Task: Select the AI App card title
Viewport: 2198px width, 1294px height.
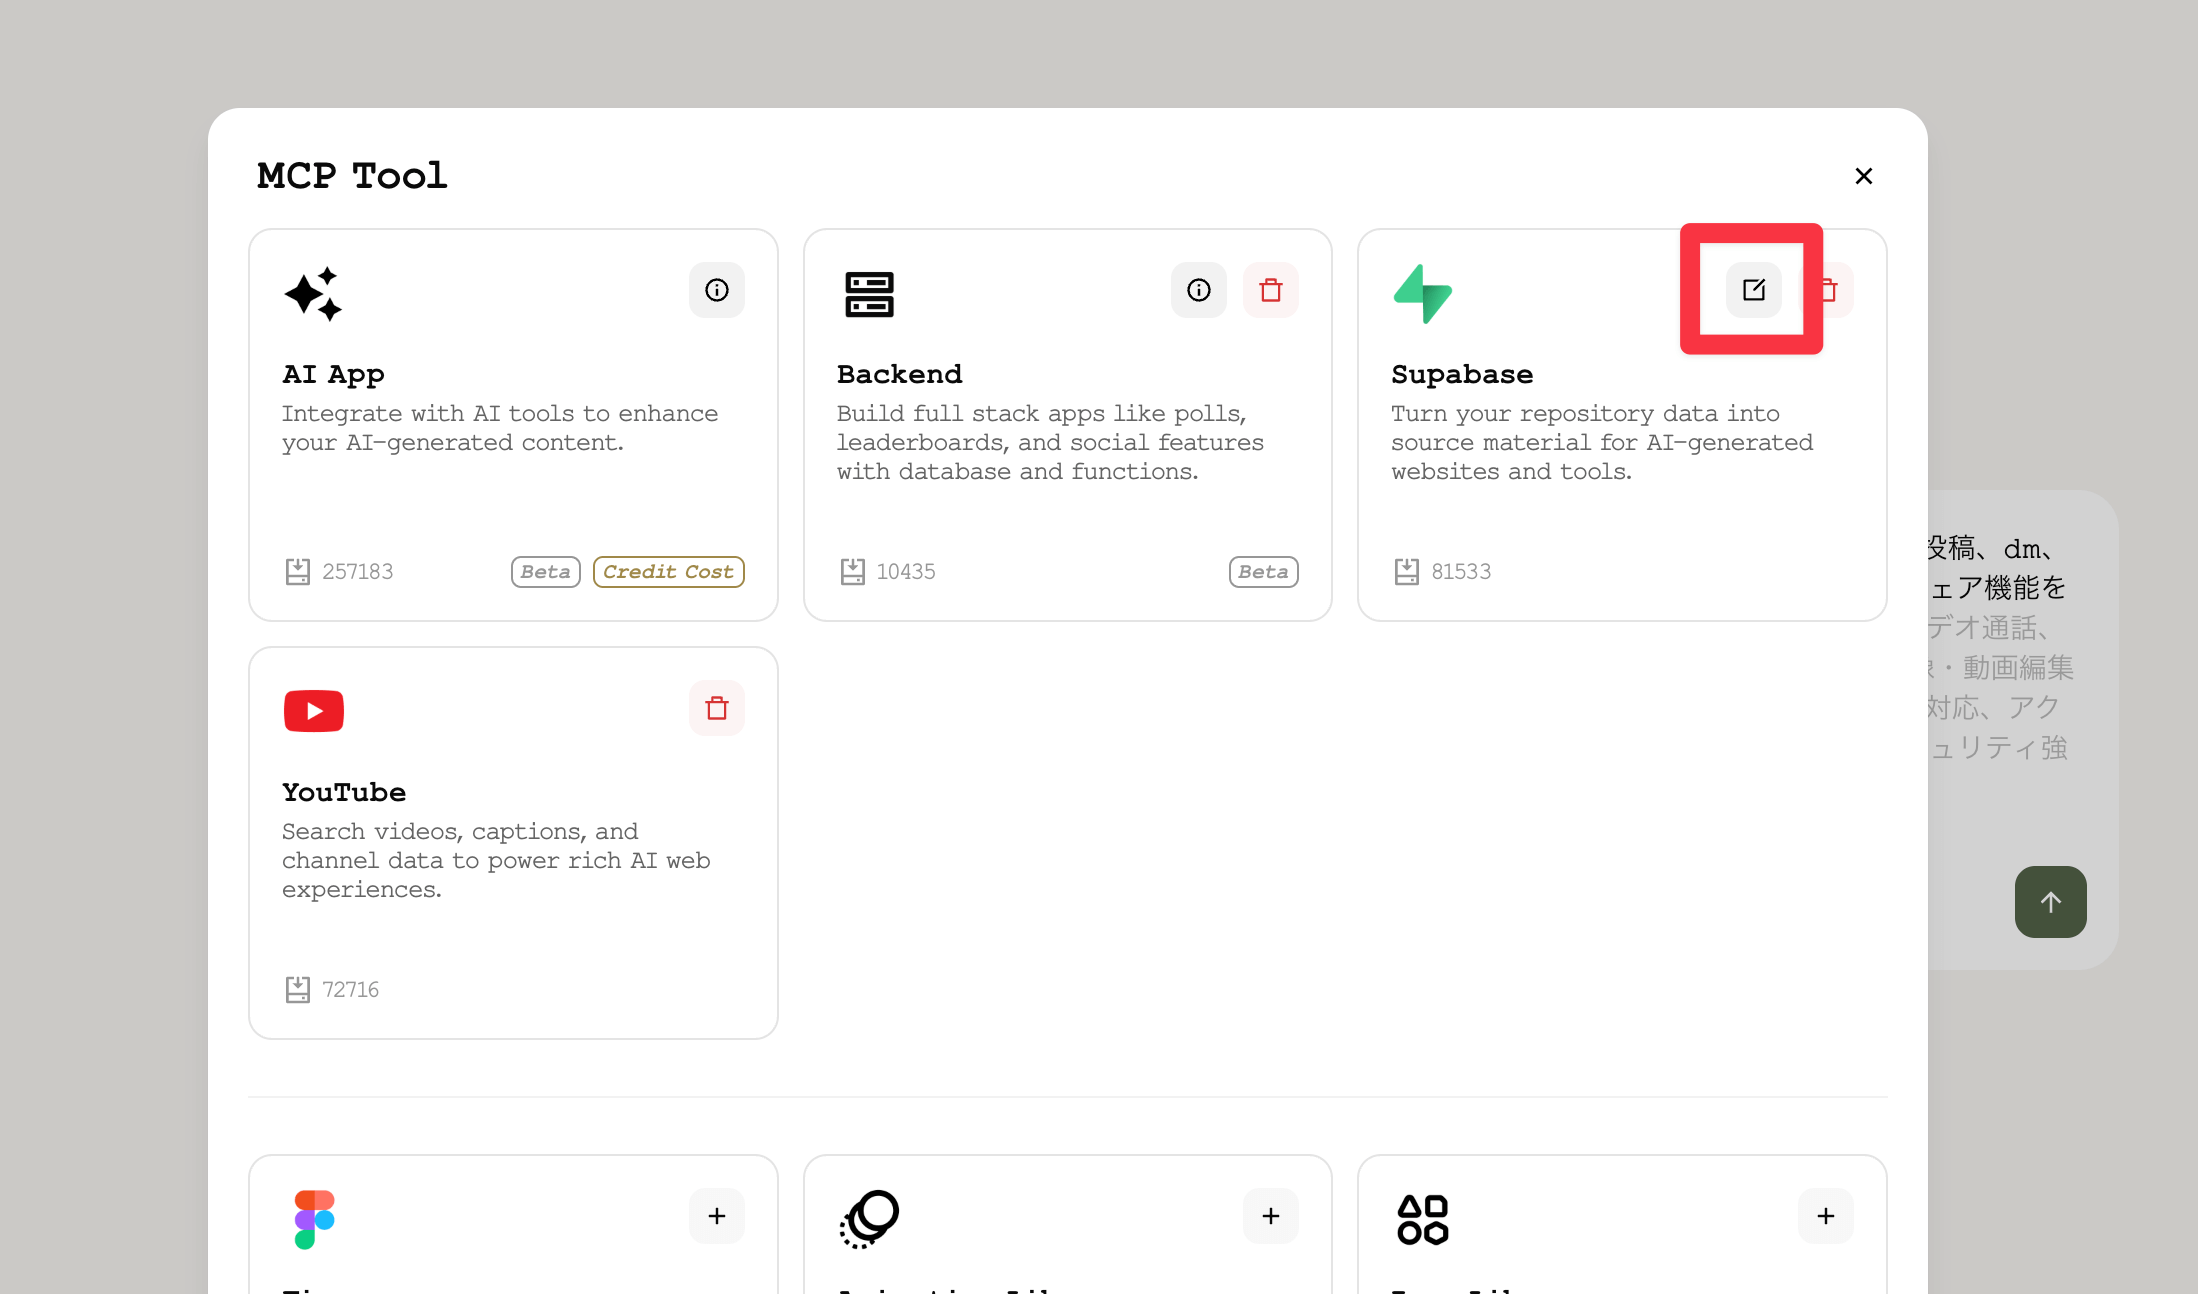Action: pyautogui.click(x=333, y=374)
